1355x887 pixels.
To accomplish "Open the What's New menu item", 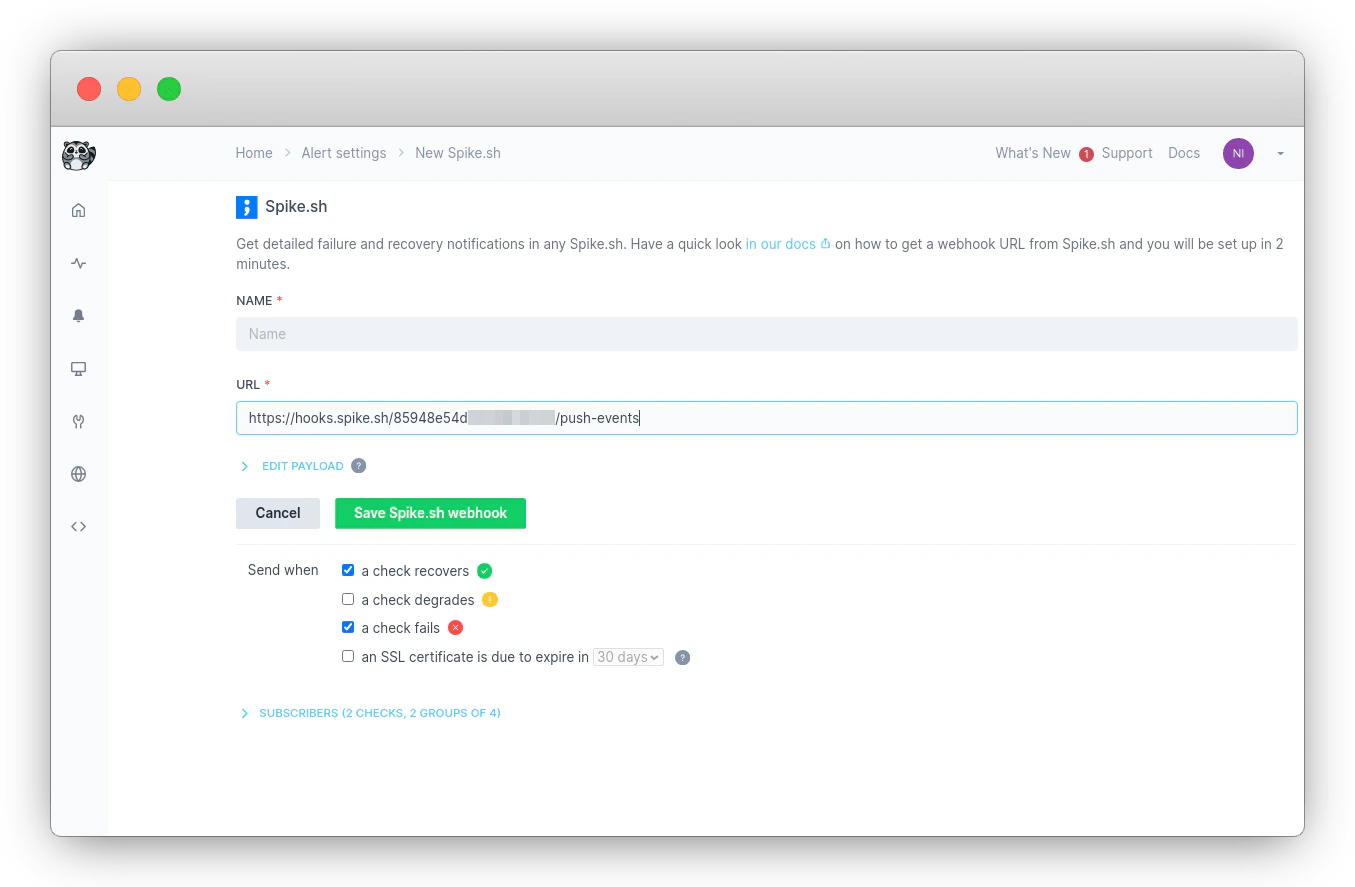I will coord(1033,153).
